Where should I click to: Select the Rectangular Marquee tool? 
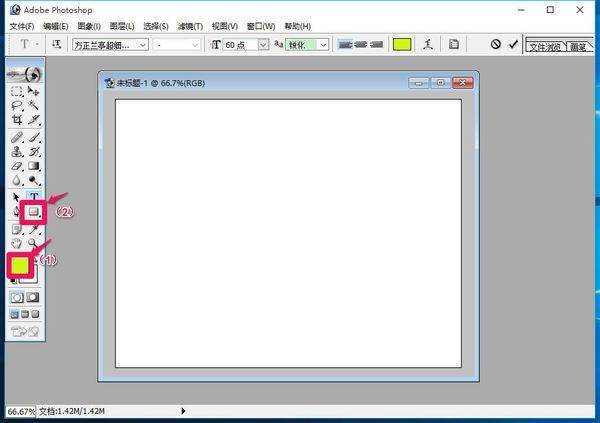17,91
